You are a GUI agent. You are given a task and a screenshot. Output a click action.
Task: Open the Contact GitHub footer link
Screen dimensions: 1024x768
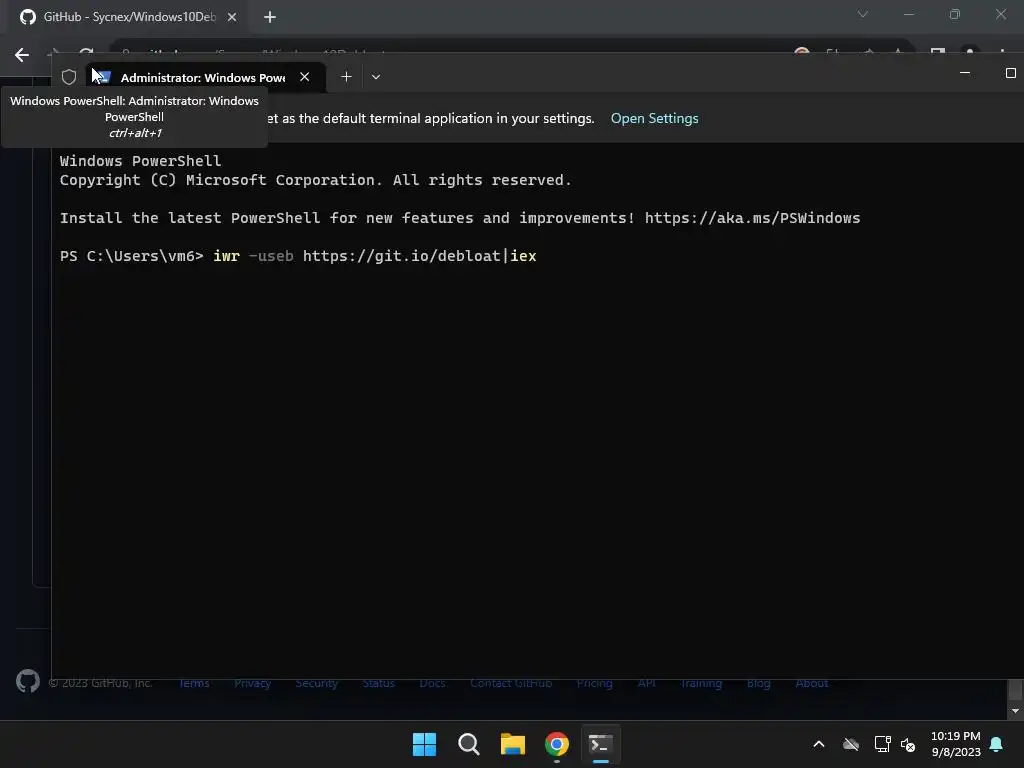point(511,683)
